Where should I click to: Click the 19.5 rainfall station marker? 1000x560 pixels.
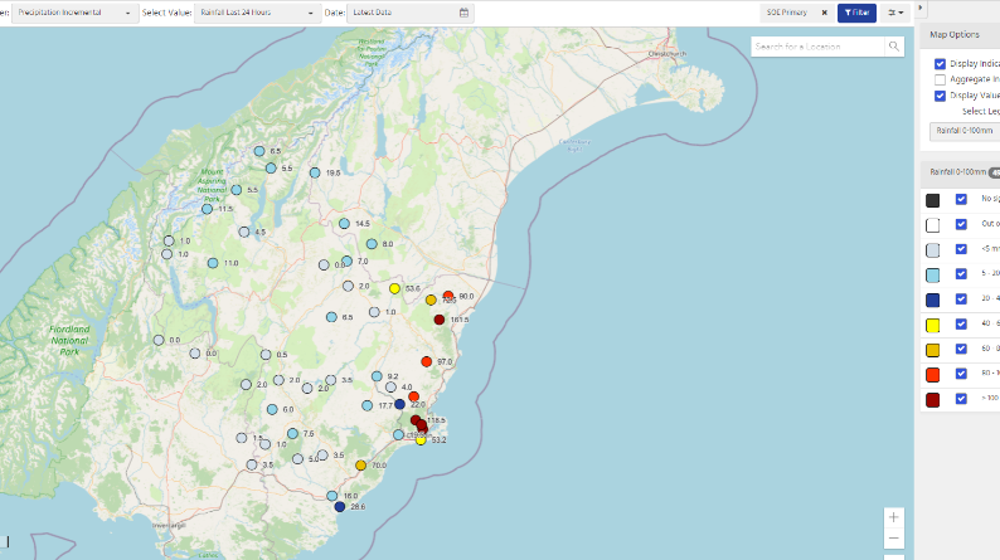[x=315, y=173]
